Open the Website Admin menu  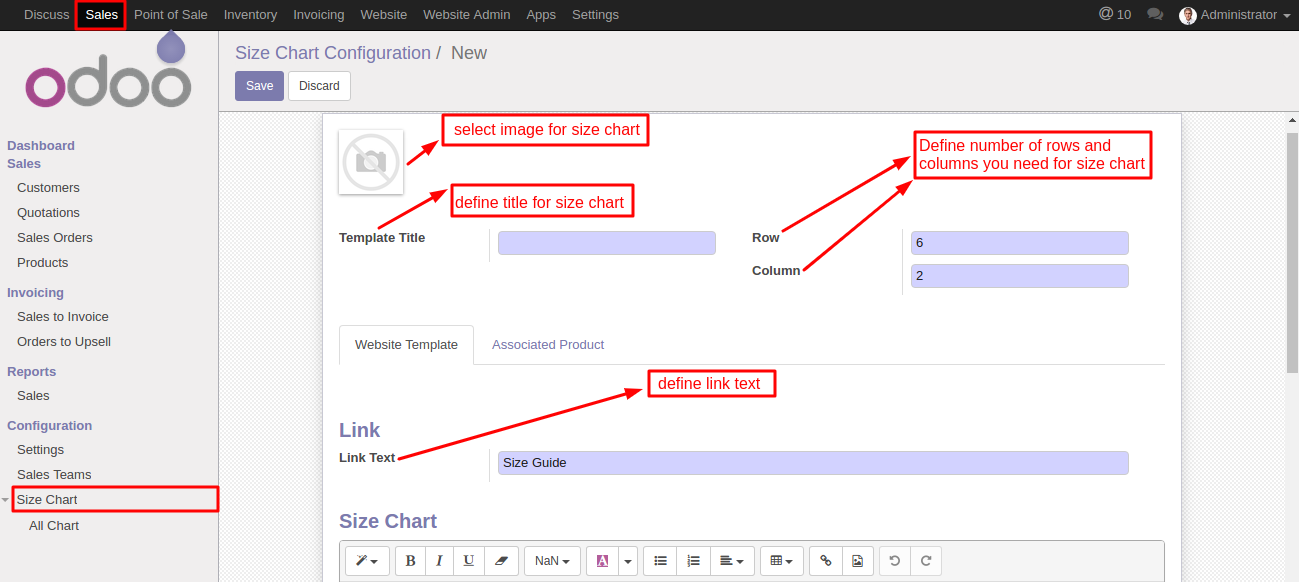[x=466, y=14]
